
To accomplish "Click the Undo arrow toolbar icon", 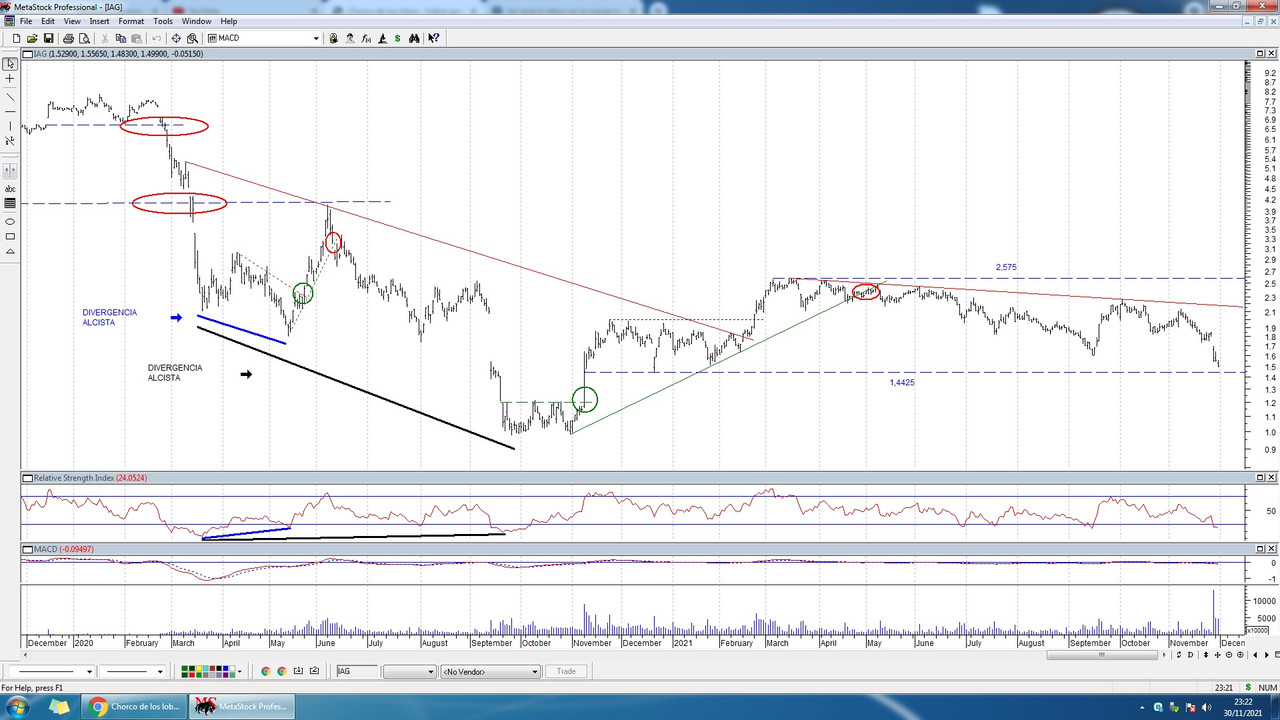I will tap(156, 38).
